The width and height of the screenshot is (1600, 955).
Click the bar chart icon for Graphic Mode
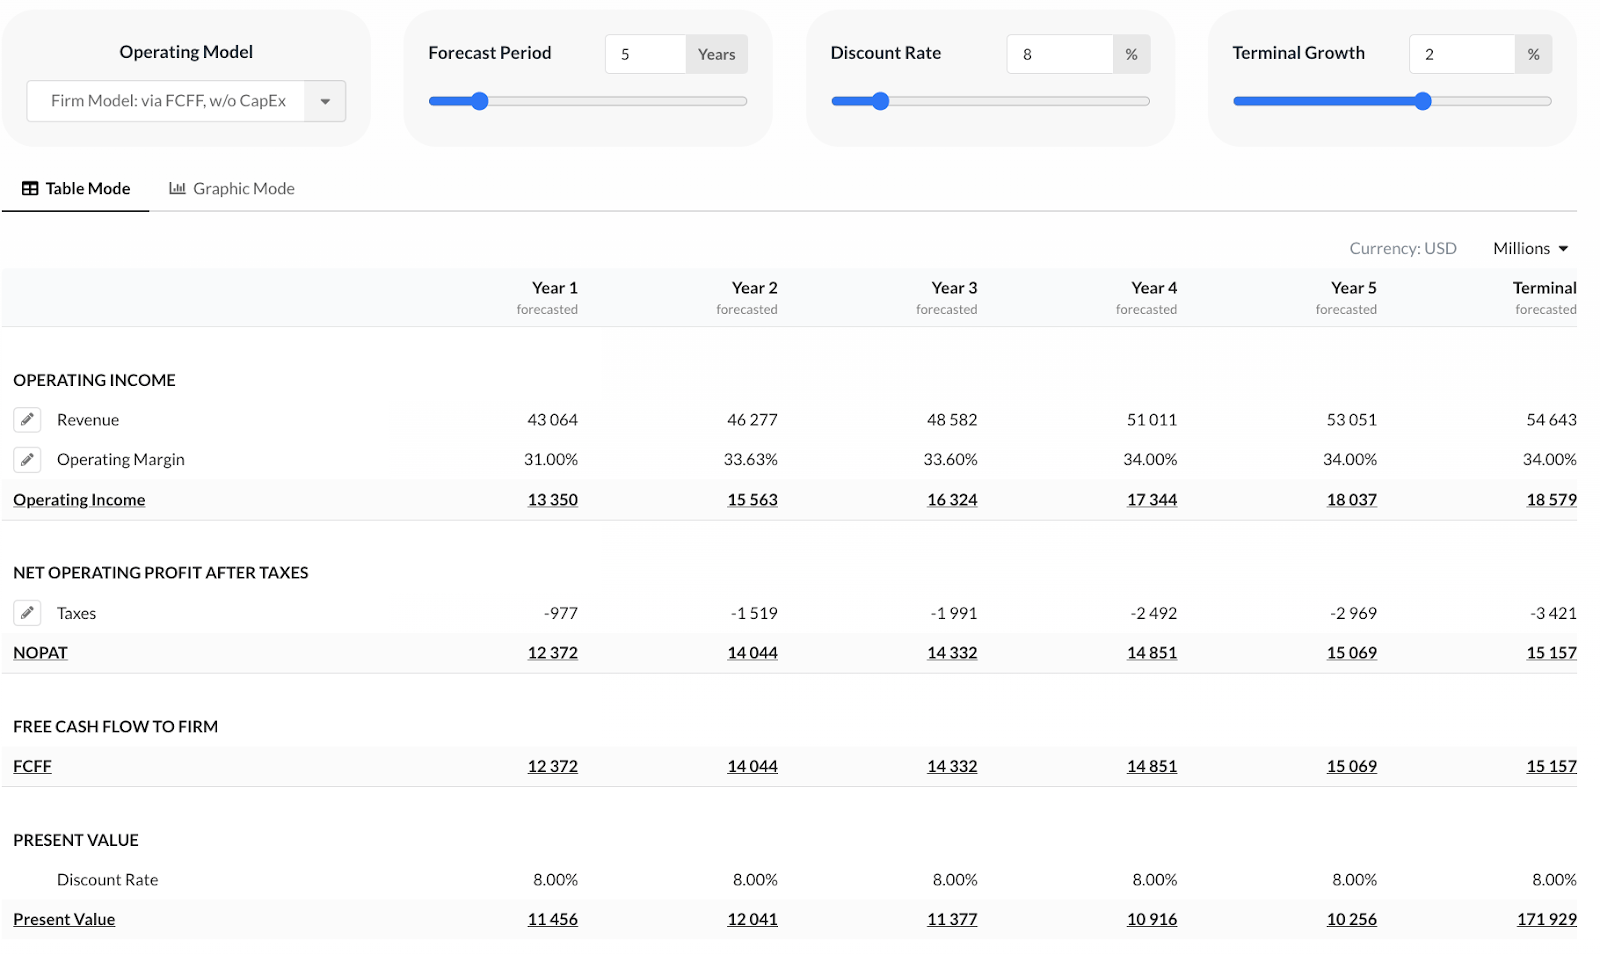coord(177,189)
